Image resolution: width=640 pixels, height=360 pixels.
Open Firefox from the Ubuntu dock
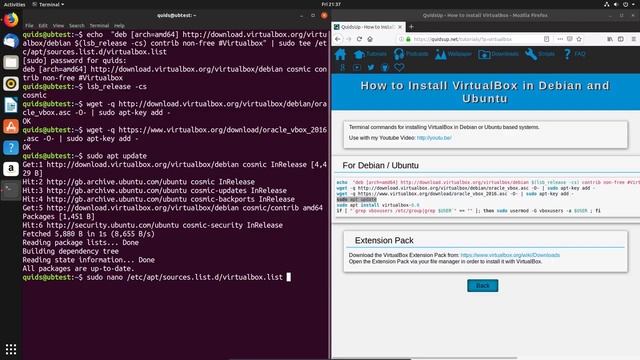coord(11,20)
